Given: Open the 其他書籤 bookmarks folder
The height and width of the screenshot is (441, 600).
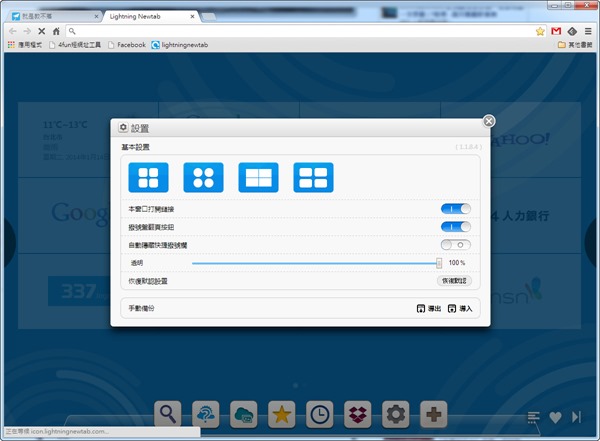Looking at the screenshot, I should (575, 45).
